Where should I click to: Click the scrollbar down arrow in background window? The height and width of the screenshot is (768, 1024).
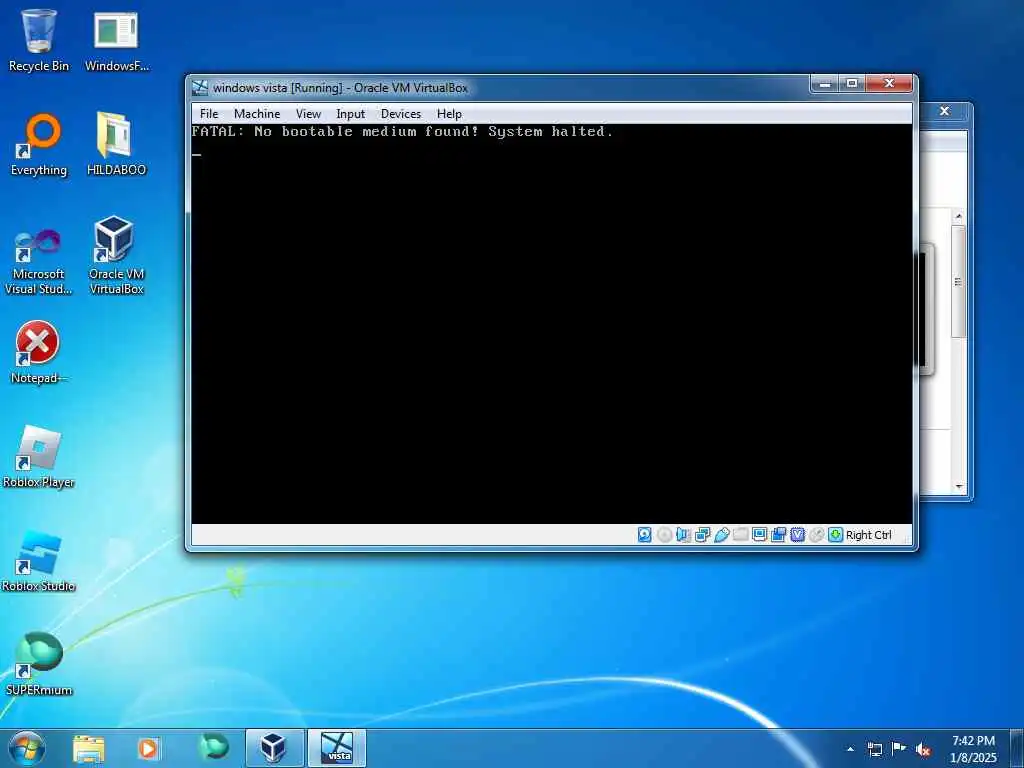pyautogui.click(x=959, y=487)
